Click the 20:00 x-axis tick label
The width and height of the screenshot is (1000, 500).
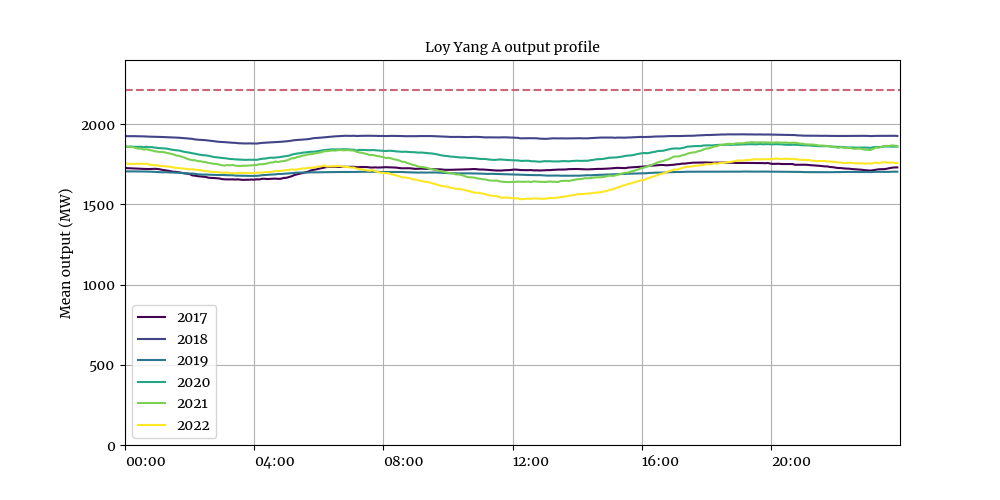(x=791, y=461)
